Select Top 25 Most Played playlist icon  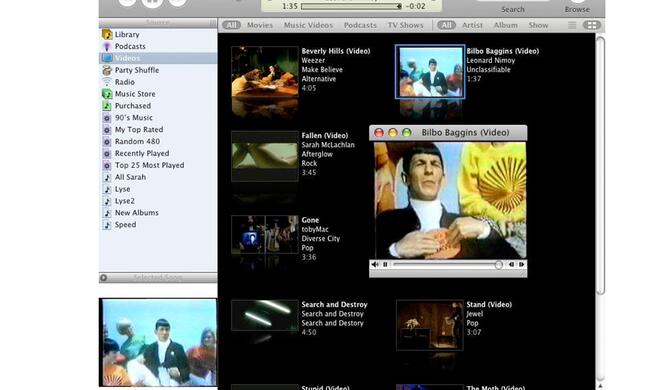tap(107, 165)
